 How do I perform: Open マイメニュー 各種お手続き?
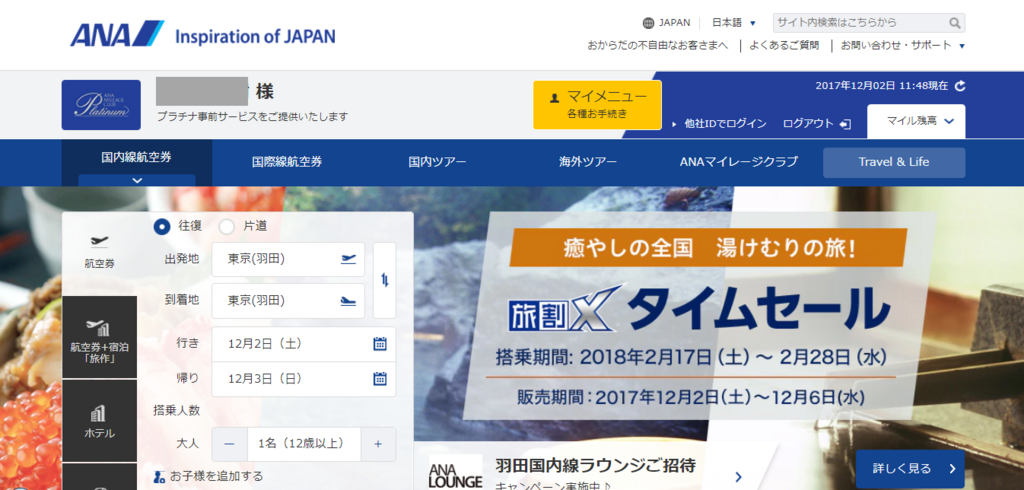[x=598, y=105]
